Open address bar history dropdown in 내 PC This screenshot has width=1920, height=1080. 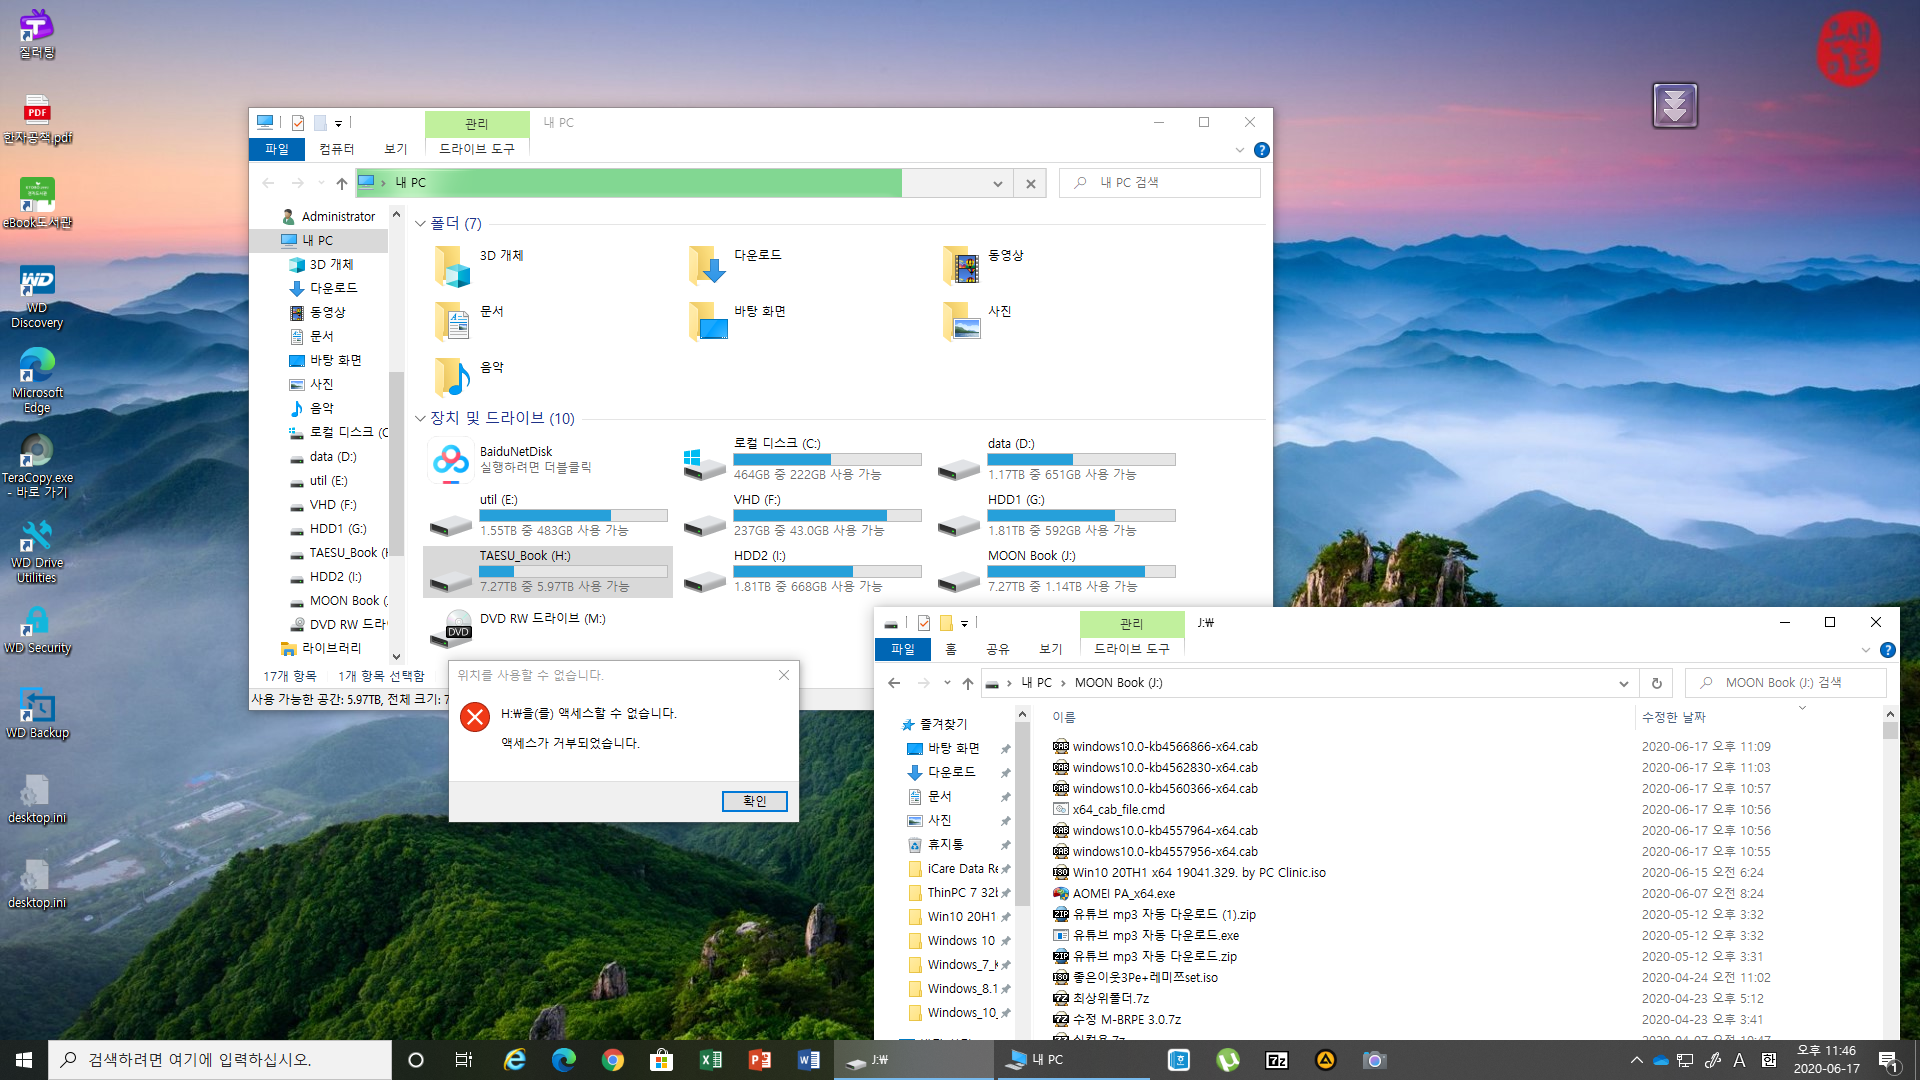(x=997, y=183)
